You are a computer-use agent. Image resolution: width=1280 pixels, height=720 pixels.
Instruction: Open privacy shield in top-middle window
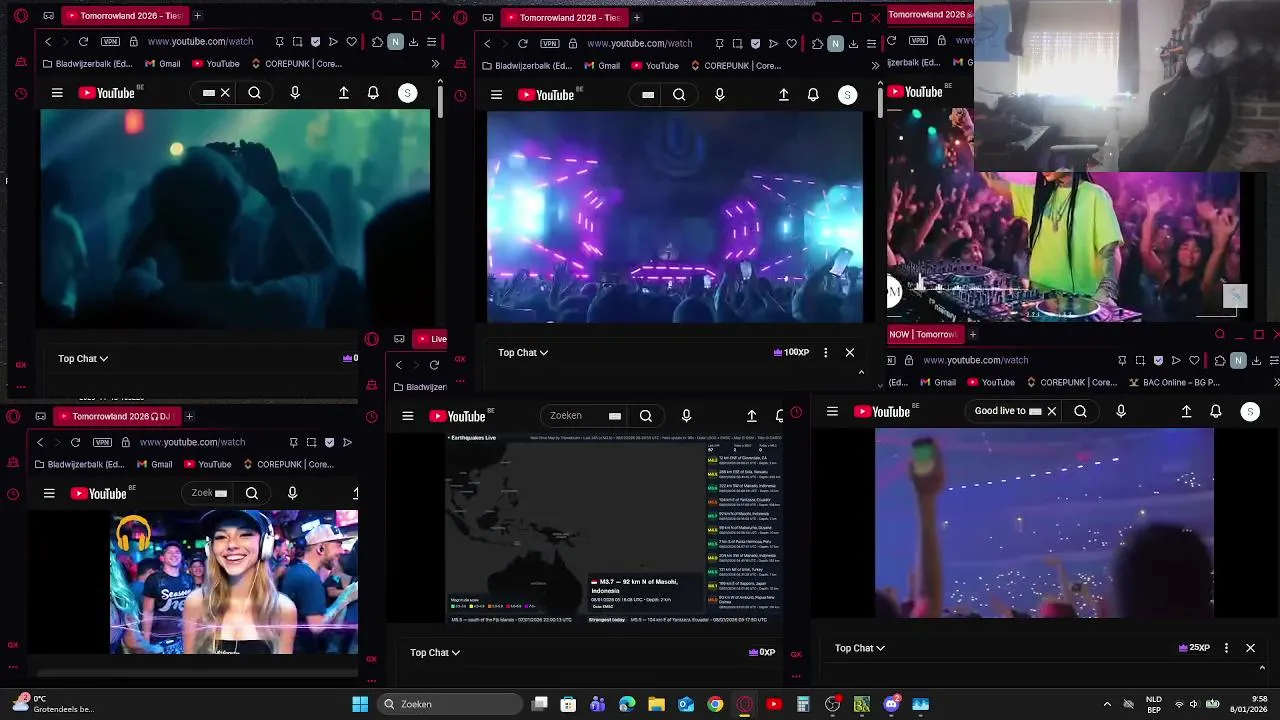(755, 44)
